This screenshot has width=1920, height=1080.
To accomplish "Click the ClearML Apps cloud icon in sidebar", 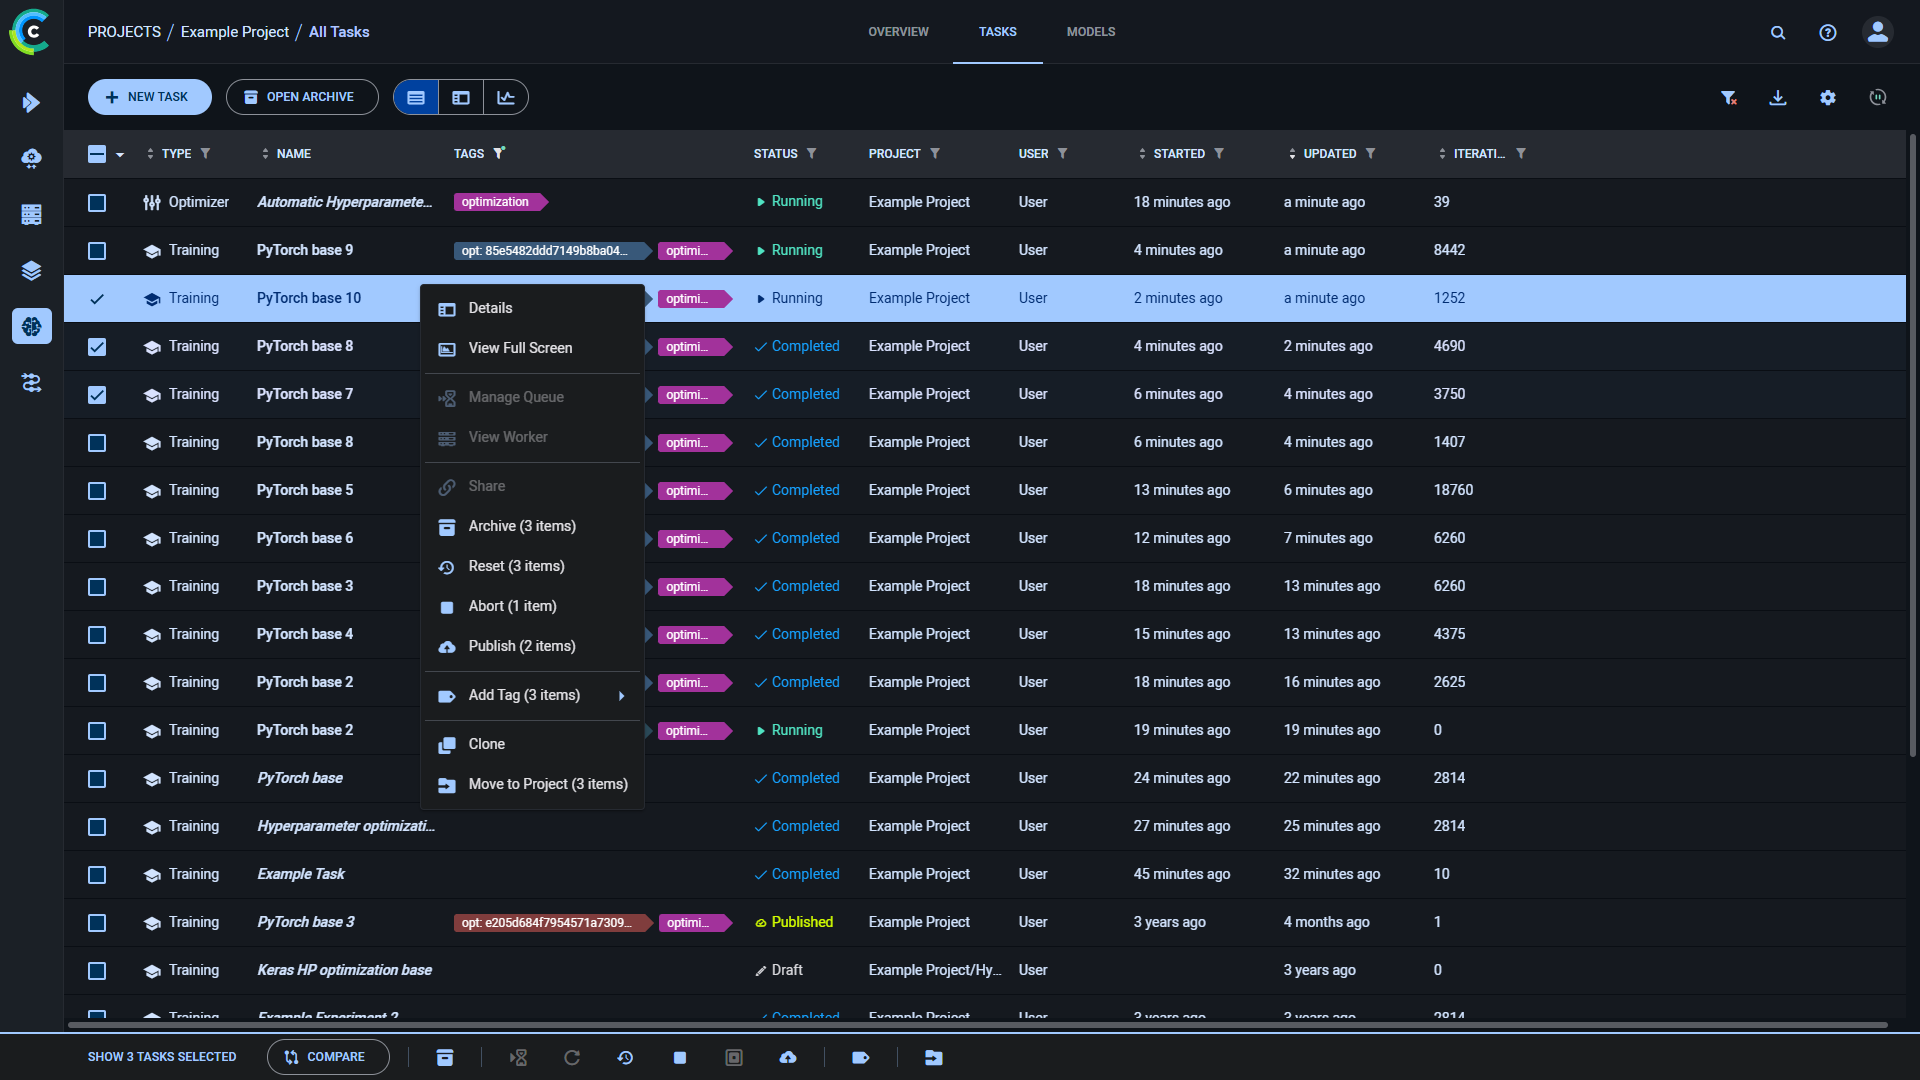I will (x=32, y=158).
